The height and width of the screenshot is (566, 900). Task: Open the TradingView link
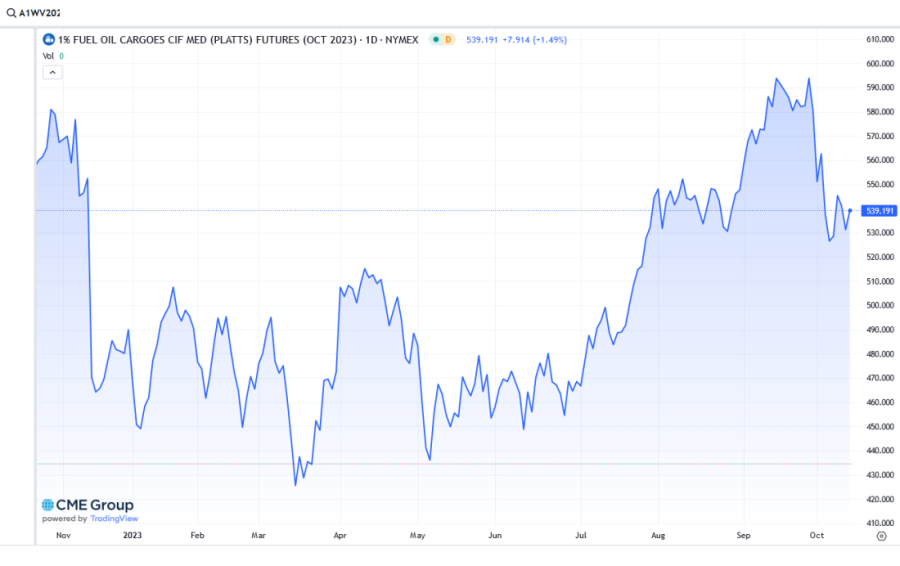point(114,519)
